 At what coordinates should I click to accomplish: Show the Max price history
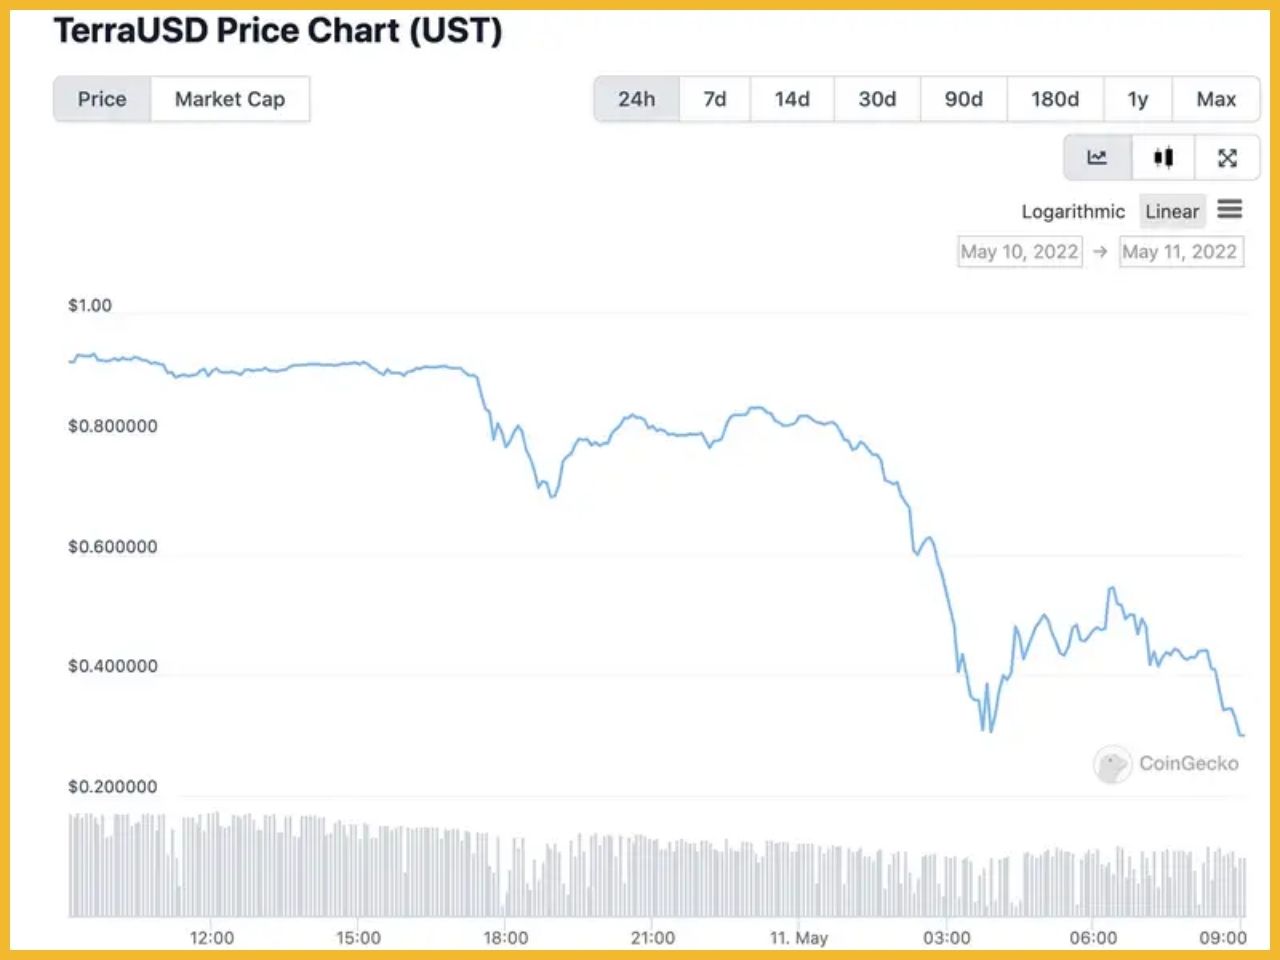click(1216, 99)
